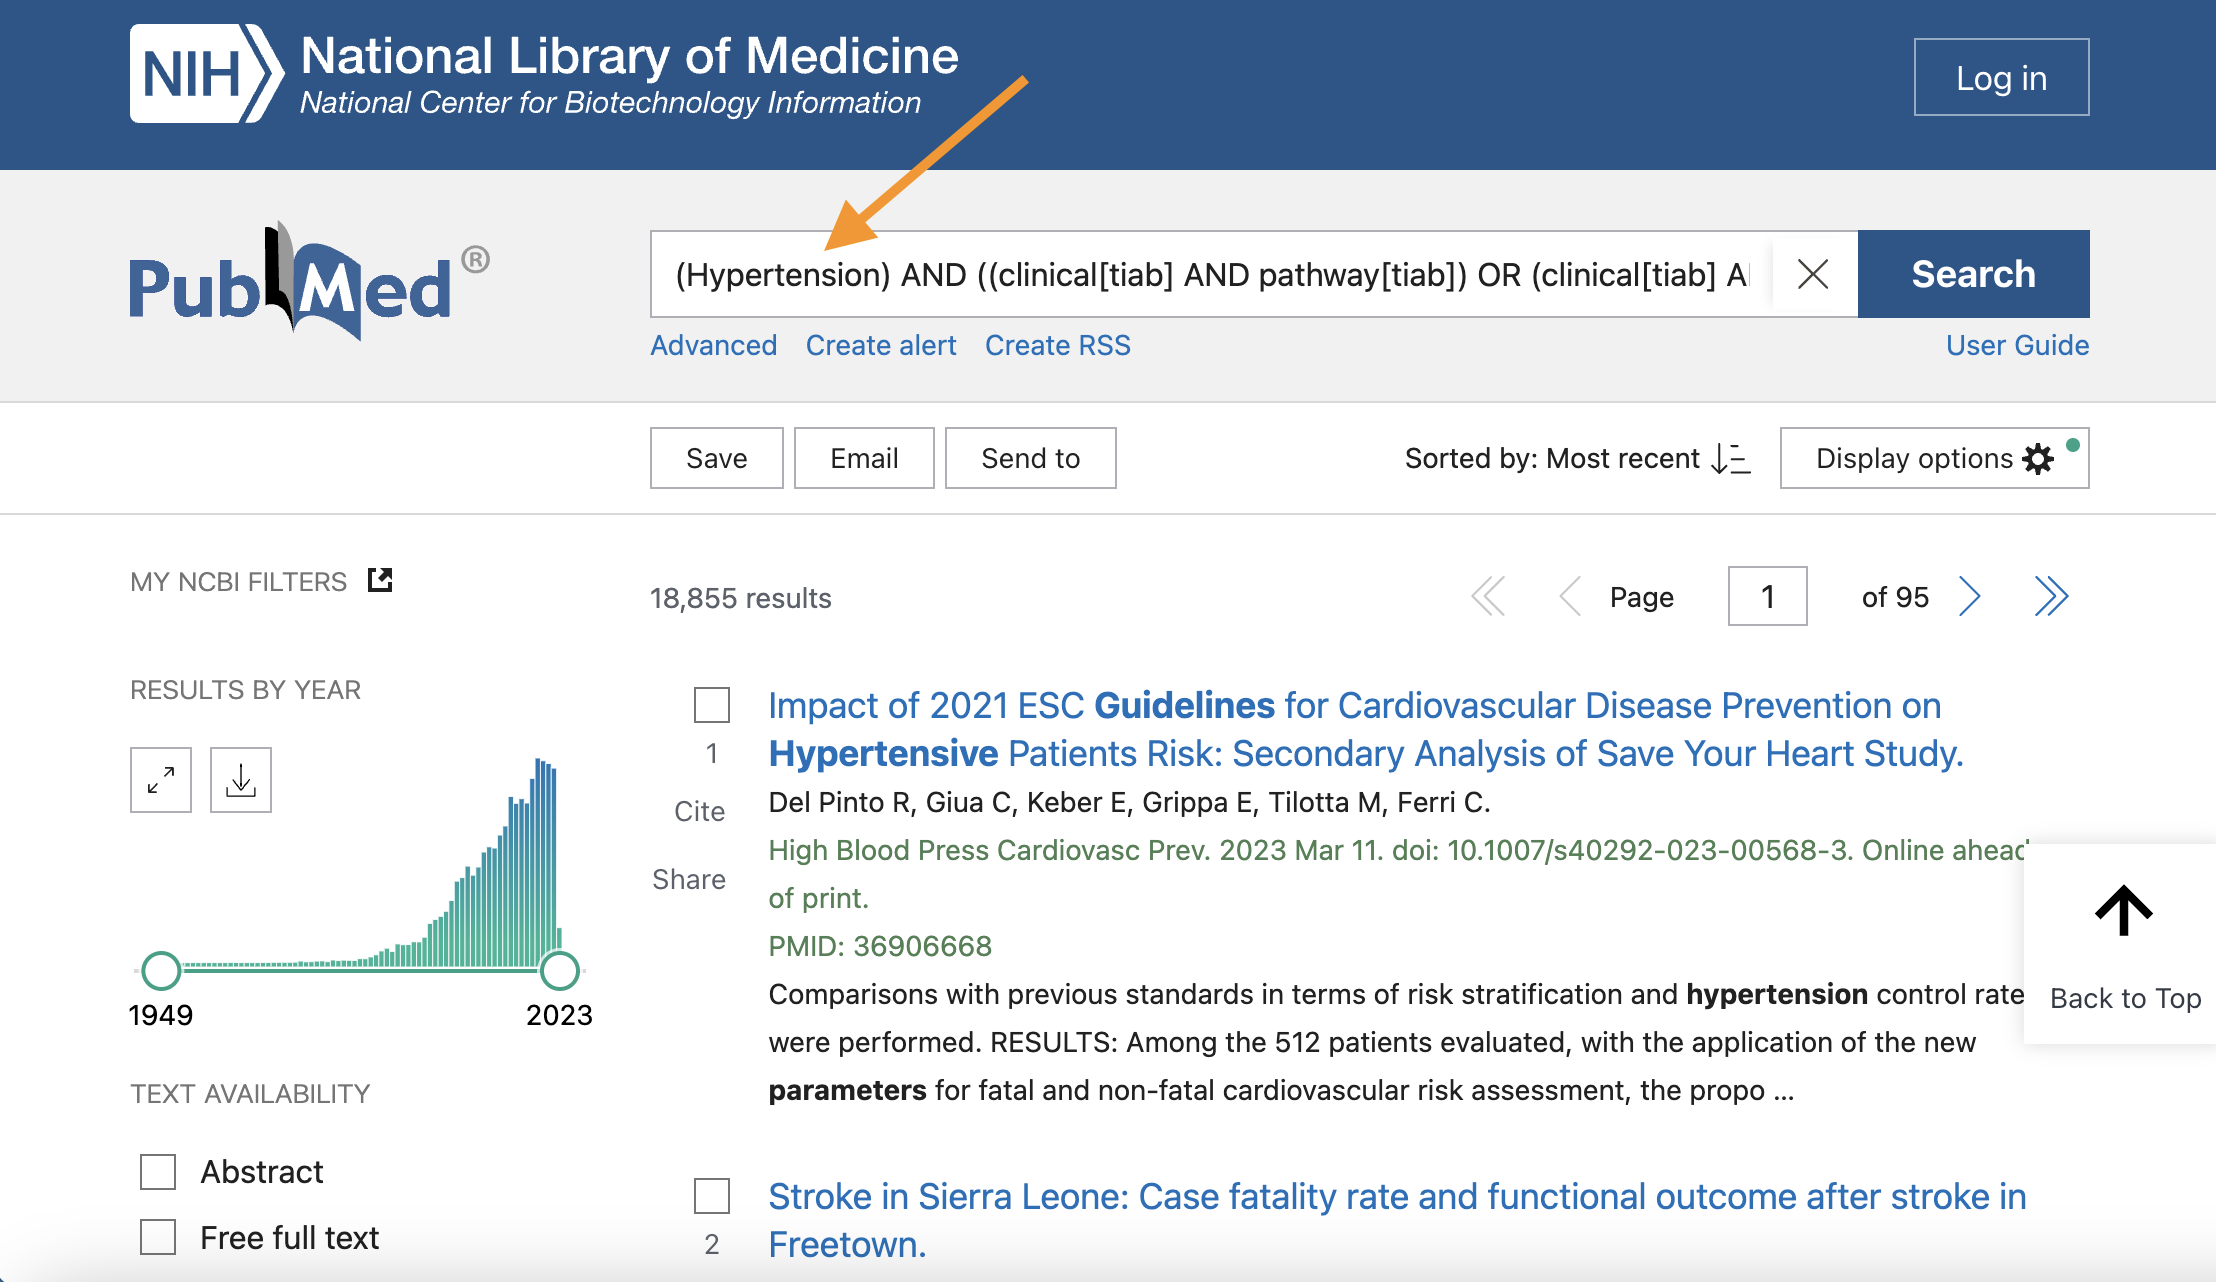Enable Free full text filter
2216x1282 pixels.
click(x=158, y=1237)
